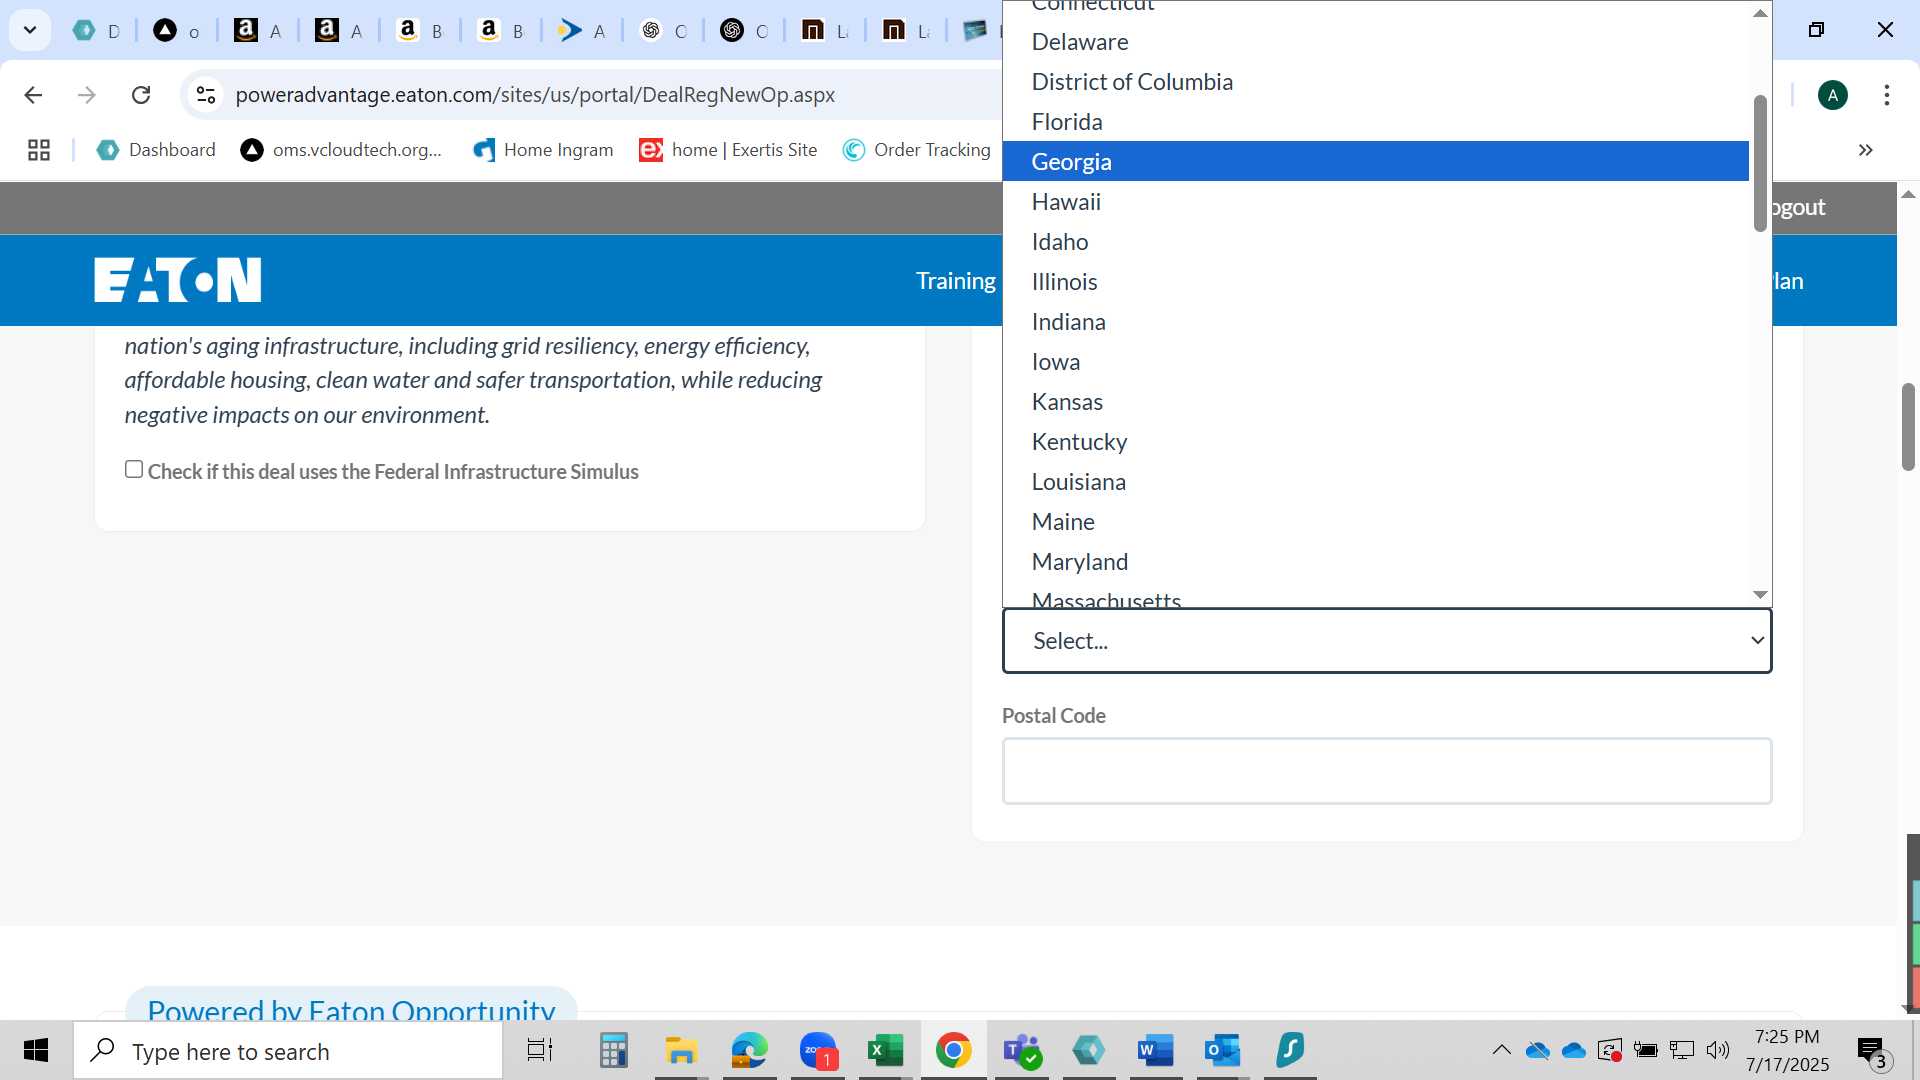This screenshot has width=1920, height=1080.
Task: Open Excel from the taskbar
Action: (x=885, y=1051)
